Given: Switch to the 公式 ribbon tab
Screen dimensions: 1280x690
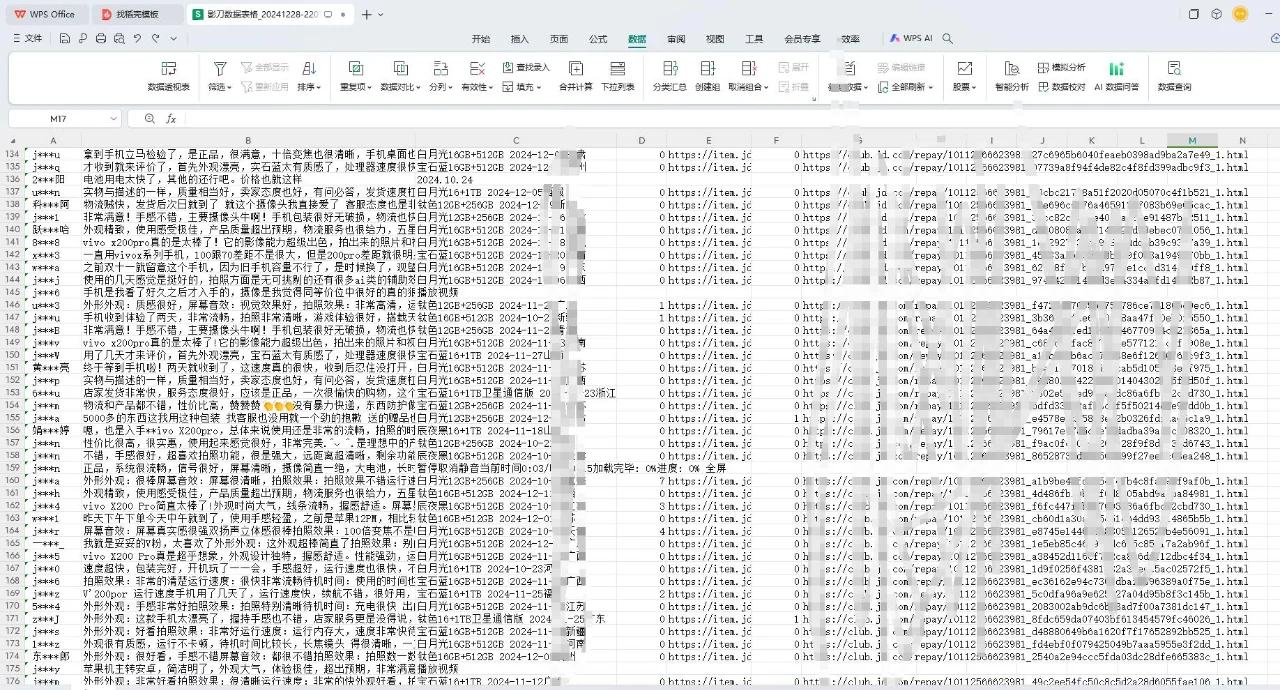Looking at the screenshot, I should coord(597,39).
